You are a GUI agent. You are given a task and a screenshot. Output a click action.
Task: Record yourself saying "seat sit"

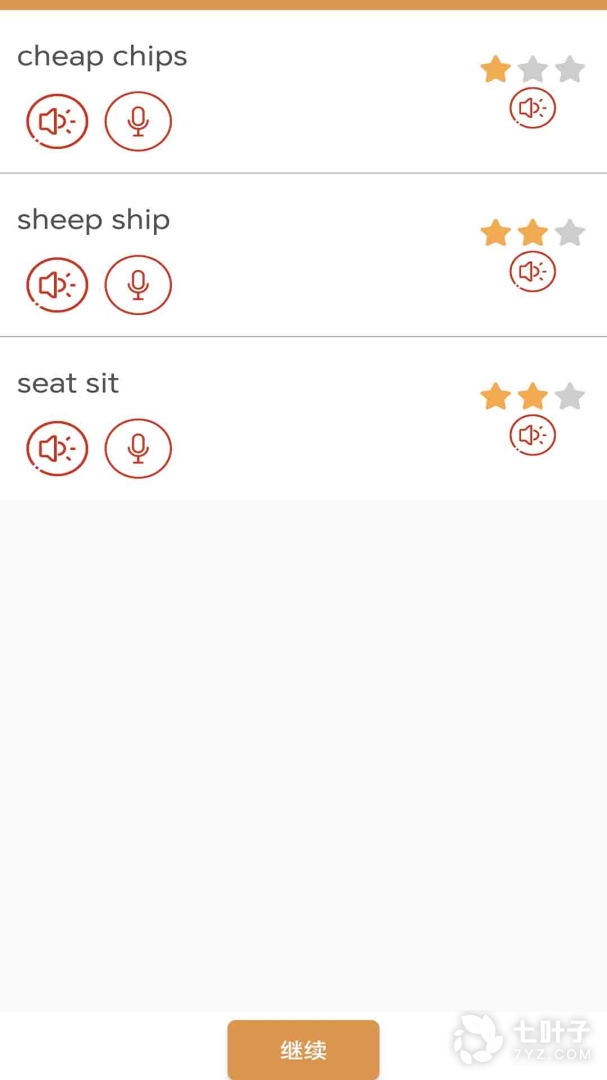[x=138, y=449]
